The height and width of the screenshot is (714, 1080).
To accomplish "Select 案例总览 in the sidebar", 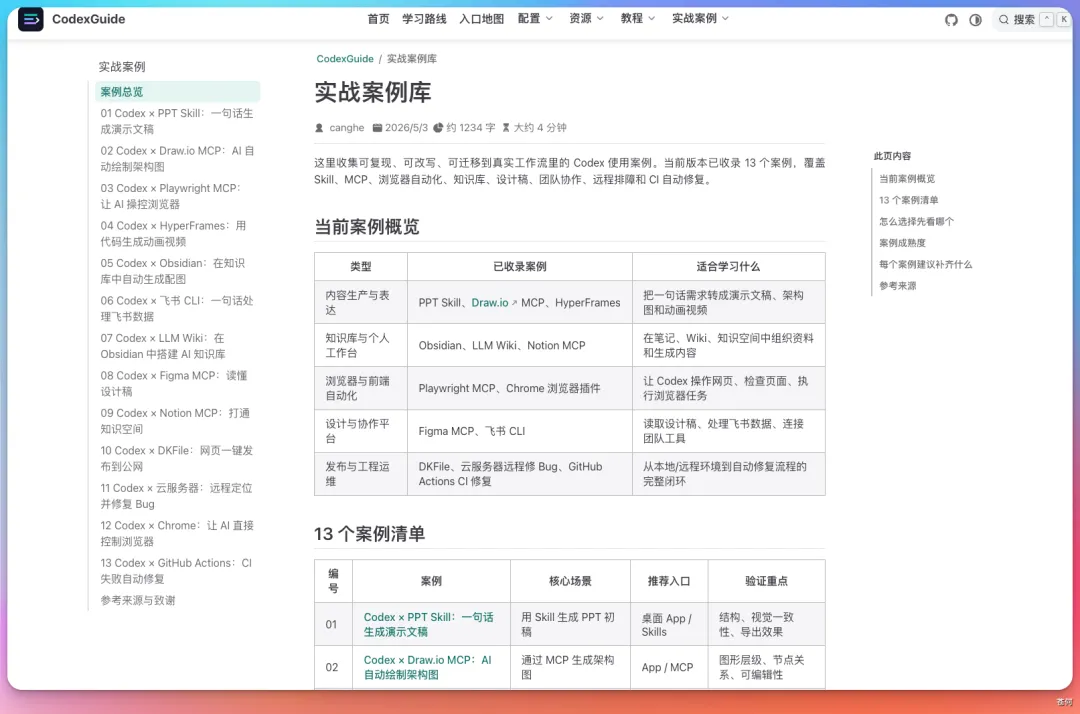I will [x=178, y=92].
